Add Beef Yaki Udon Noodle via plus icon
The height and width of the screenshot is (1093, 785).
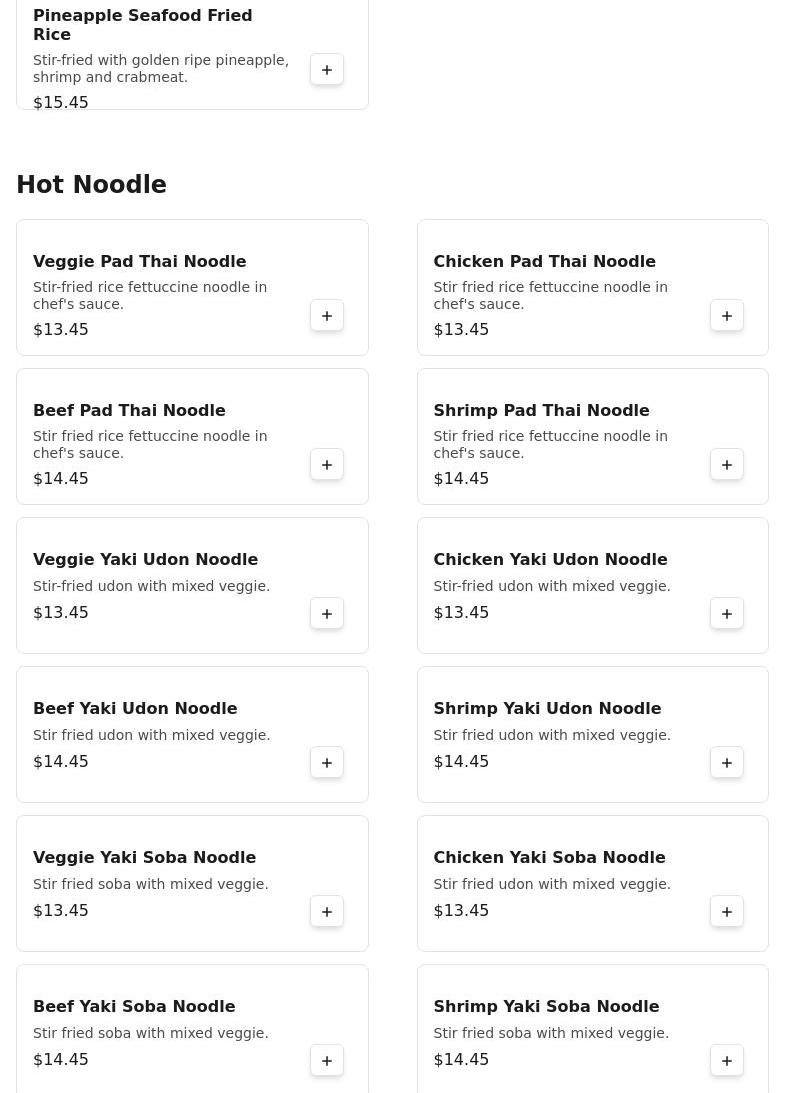point(326,763)
